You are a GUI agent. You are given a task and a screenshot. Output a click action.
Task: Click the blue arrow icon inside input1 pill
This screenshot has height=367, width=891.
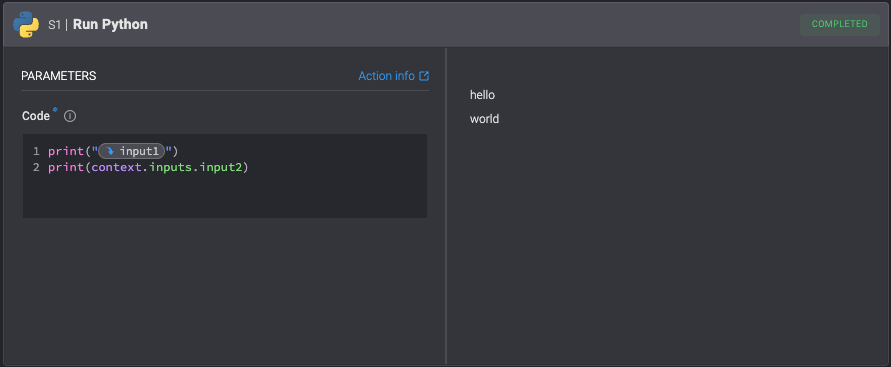pos(110,151)
